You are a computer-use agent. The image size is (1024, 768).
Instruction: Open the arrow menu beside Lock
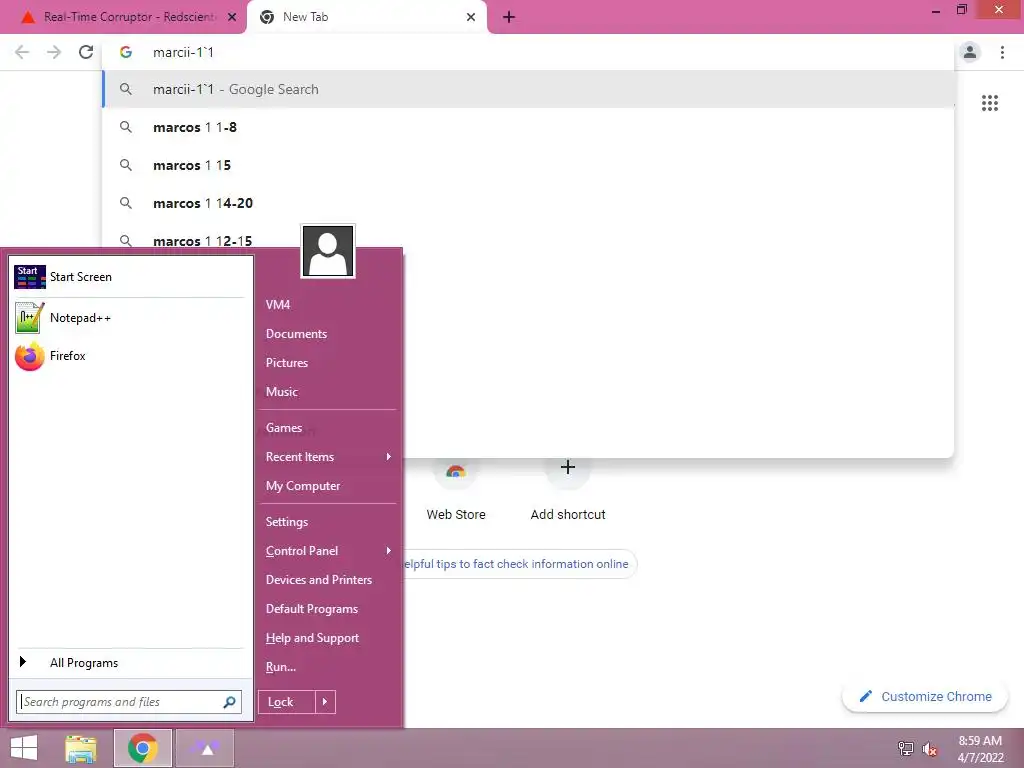point(325,702)
